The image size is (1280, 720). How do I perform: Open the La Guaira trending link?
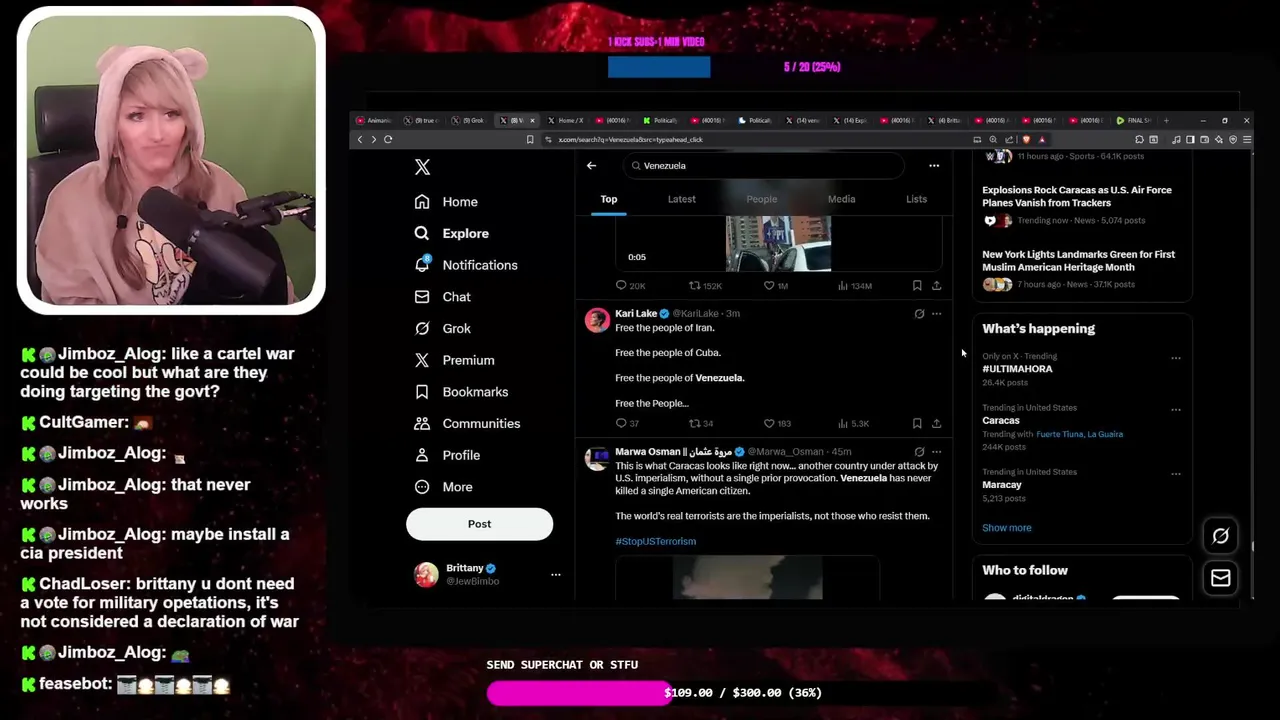[1103, 434]
